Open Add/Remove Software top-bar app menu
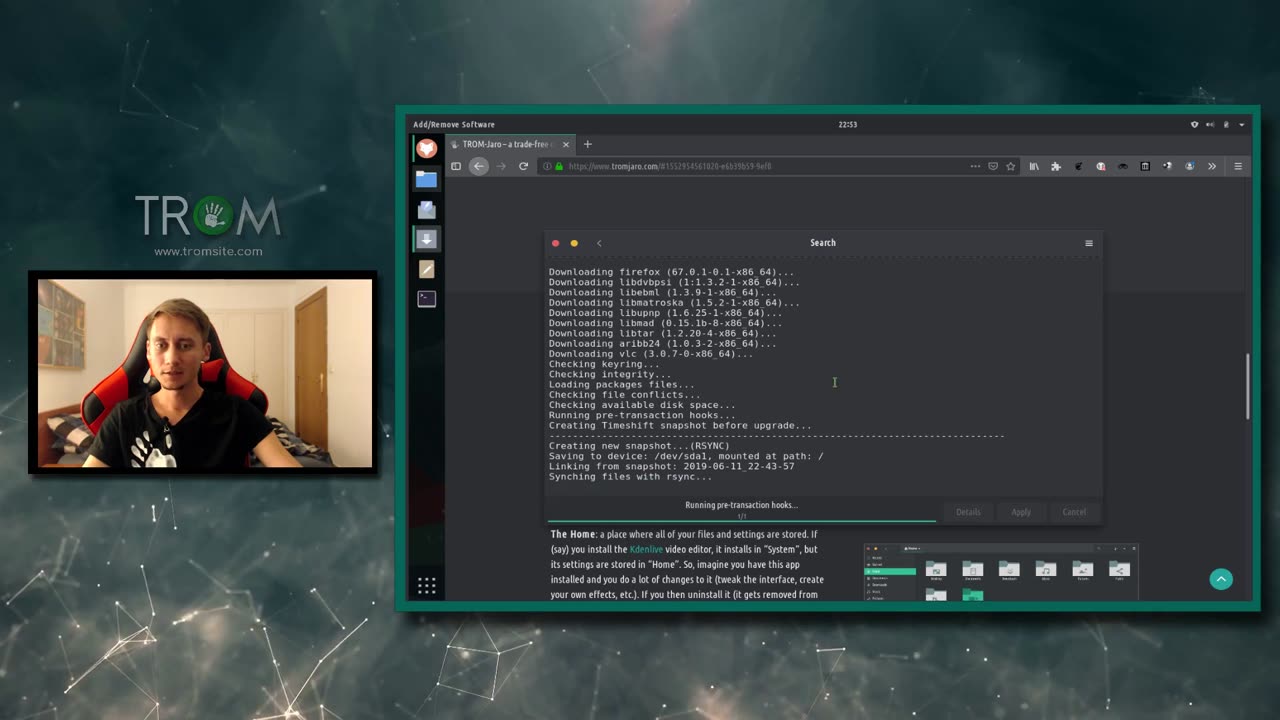The image size is (1280, 720). tap(454, 125)
